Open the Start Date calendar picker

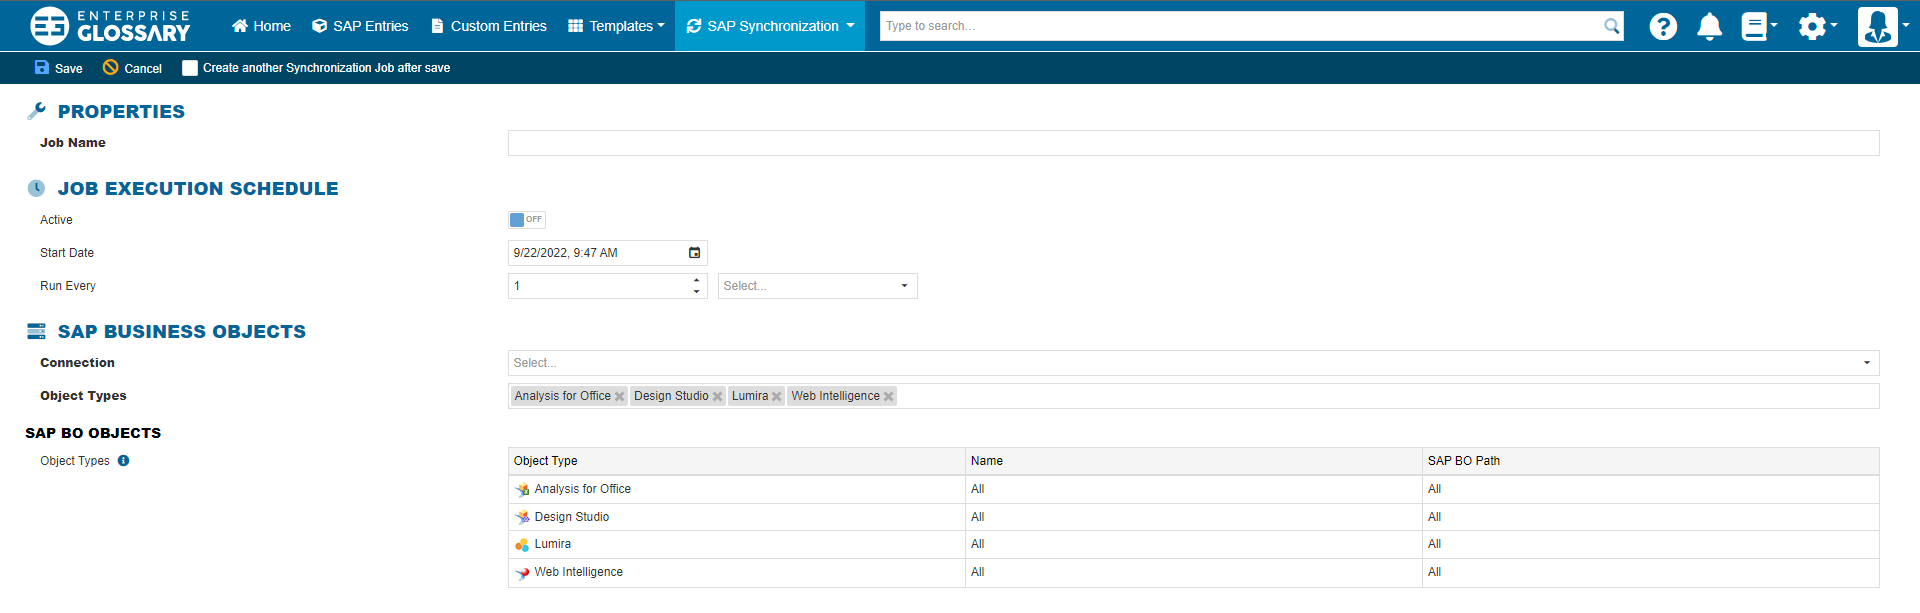coord(694,253)
